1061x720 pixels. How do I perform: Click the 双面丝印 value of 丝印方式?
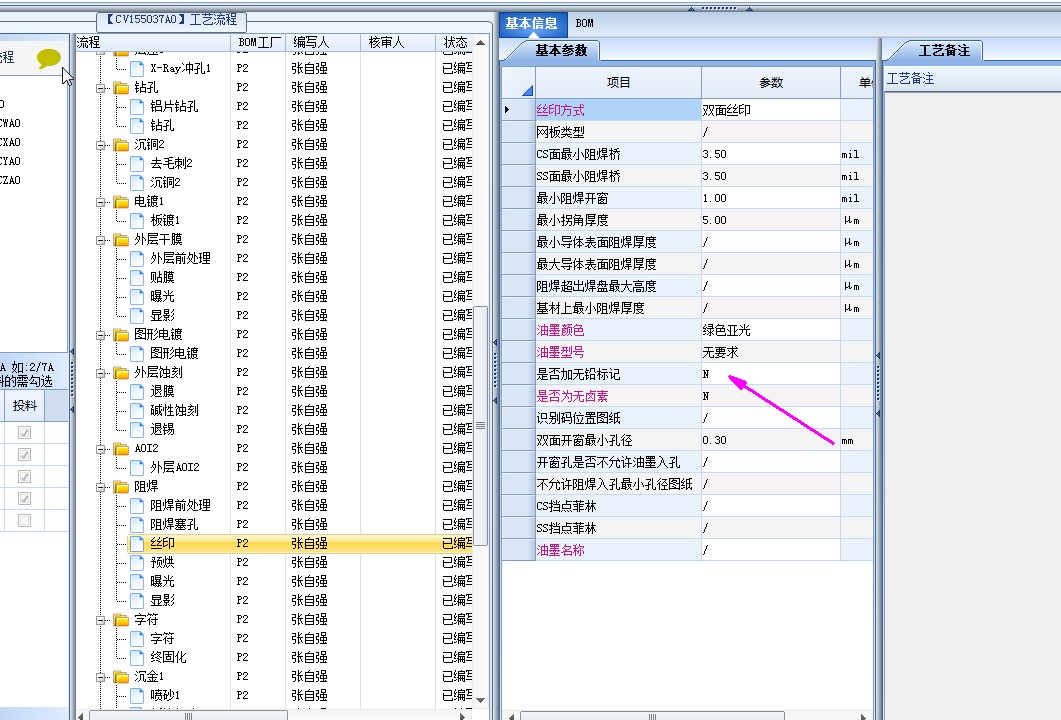coord(771,110)
